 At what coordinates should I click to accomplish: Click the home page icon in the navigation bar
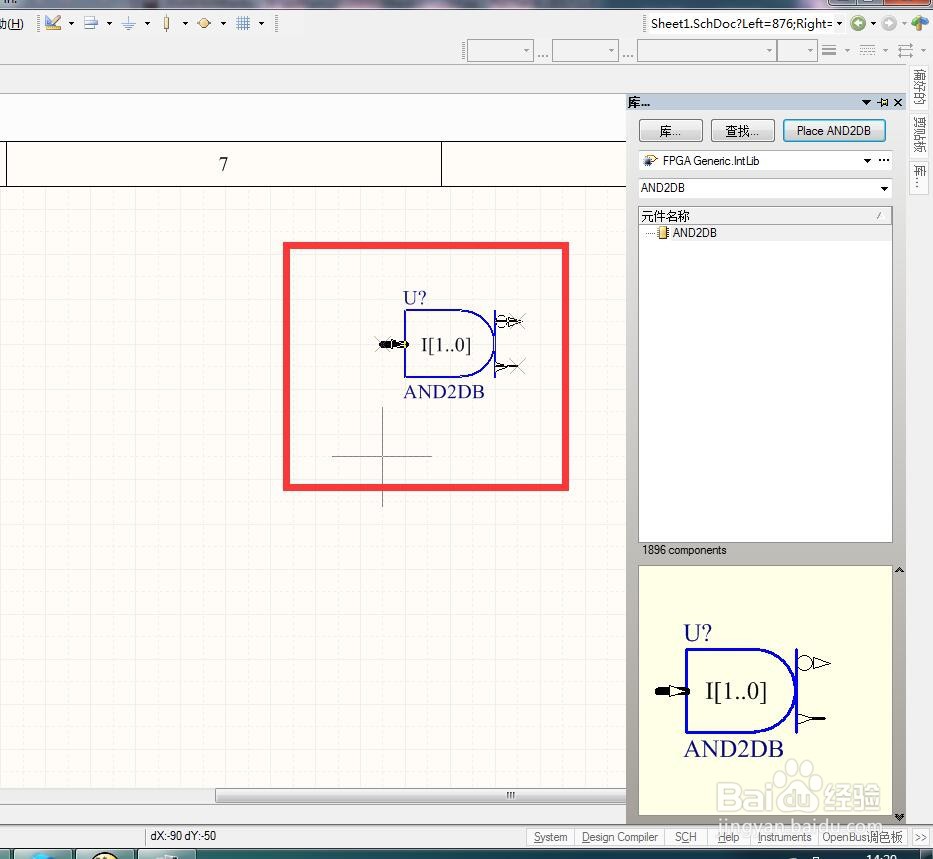[919, 23]
